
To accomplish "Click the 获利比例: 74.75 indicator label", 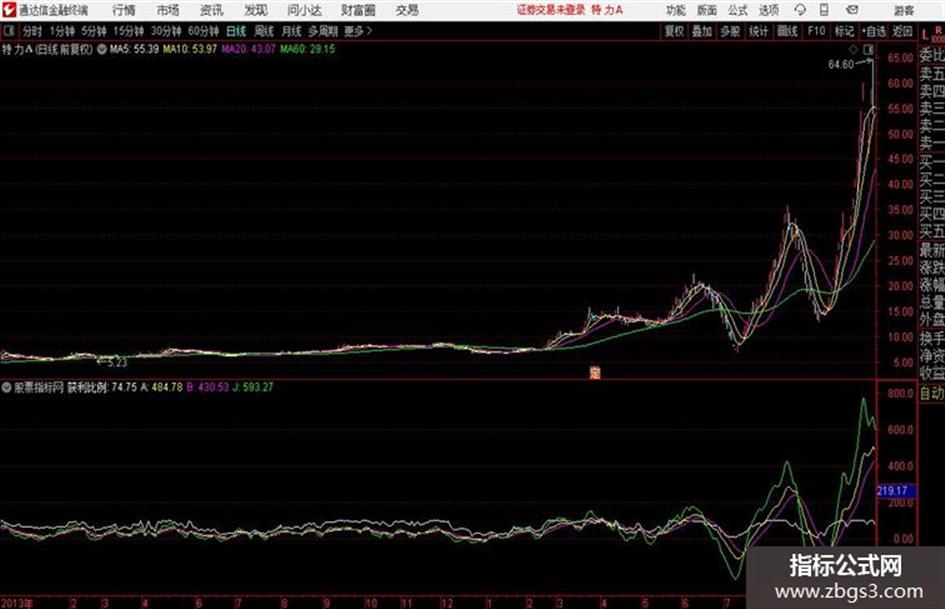I will click(x=102, y=387).
